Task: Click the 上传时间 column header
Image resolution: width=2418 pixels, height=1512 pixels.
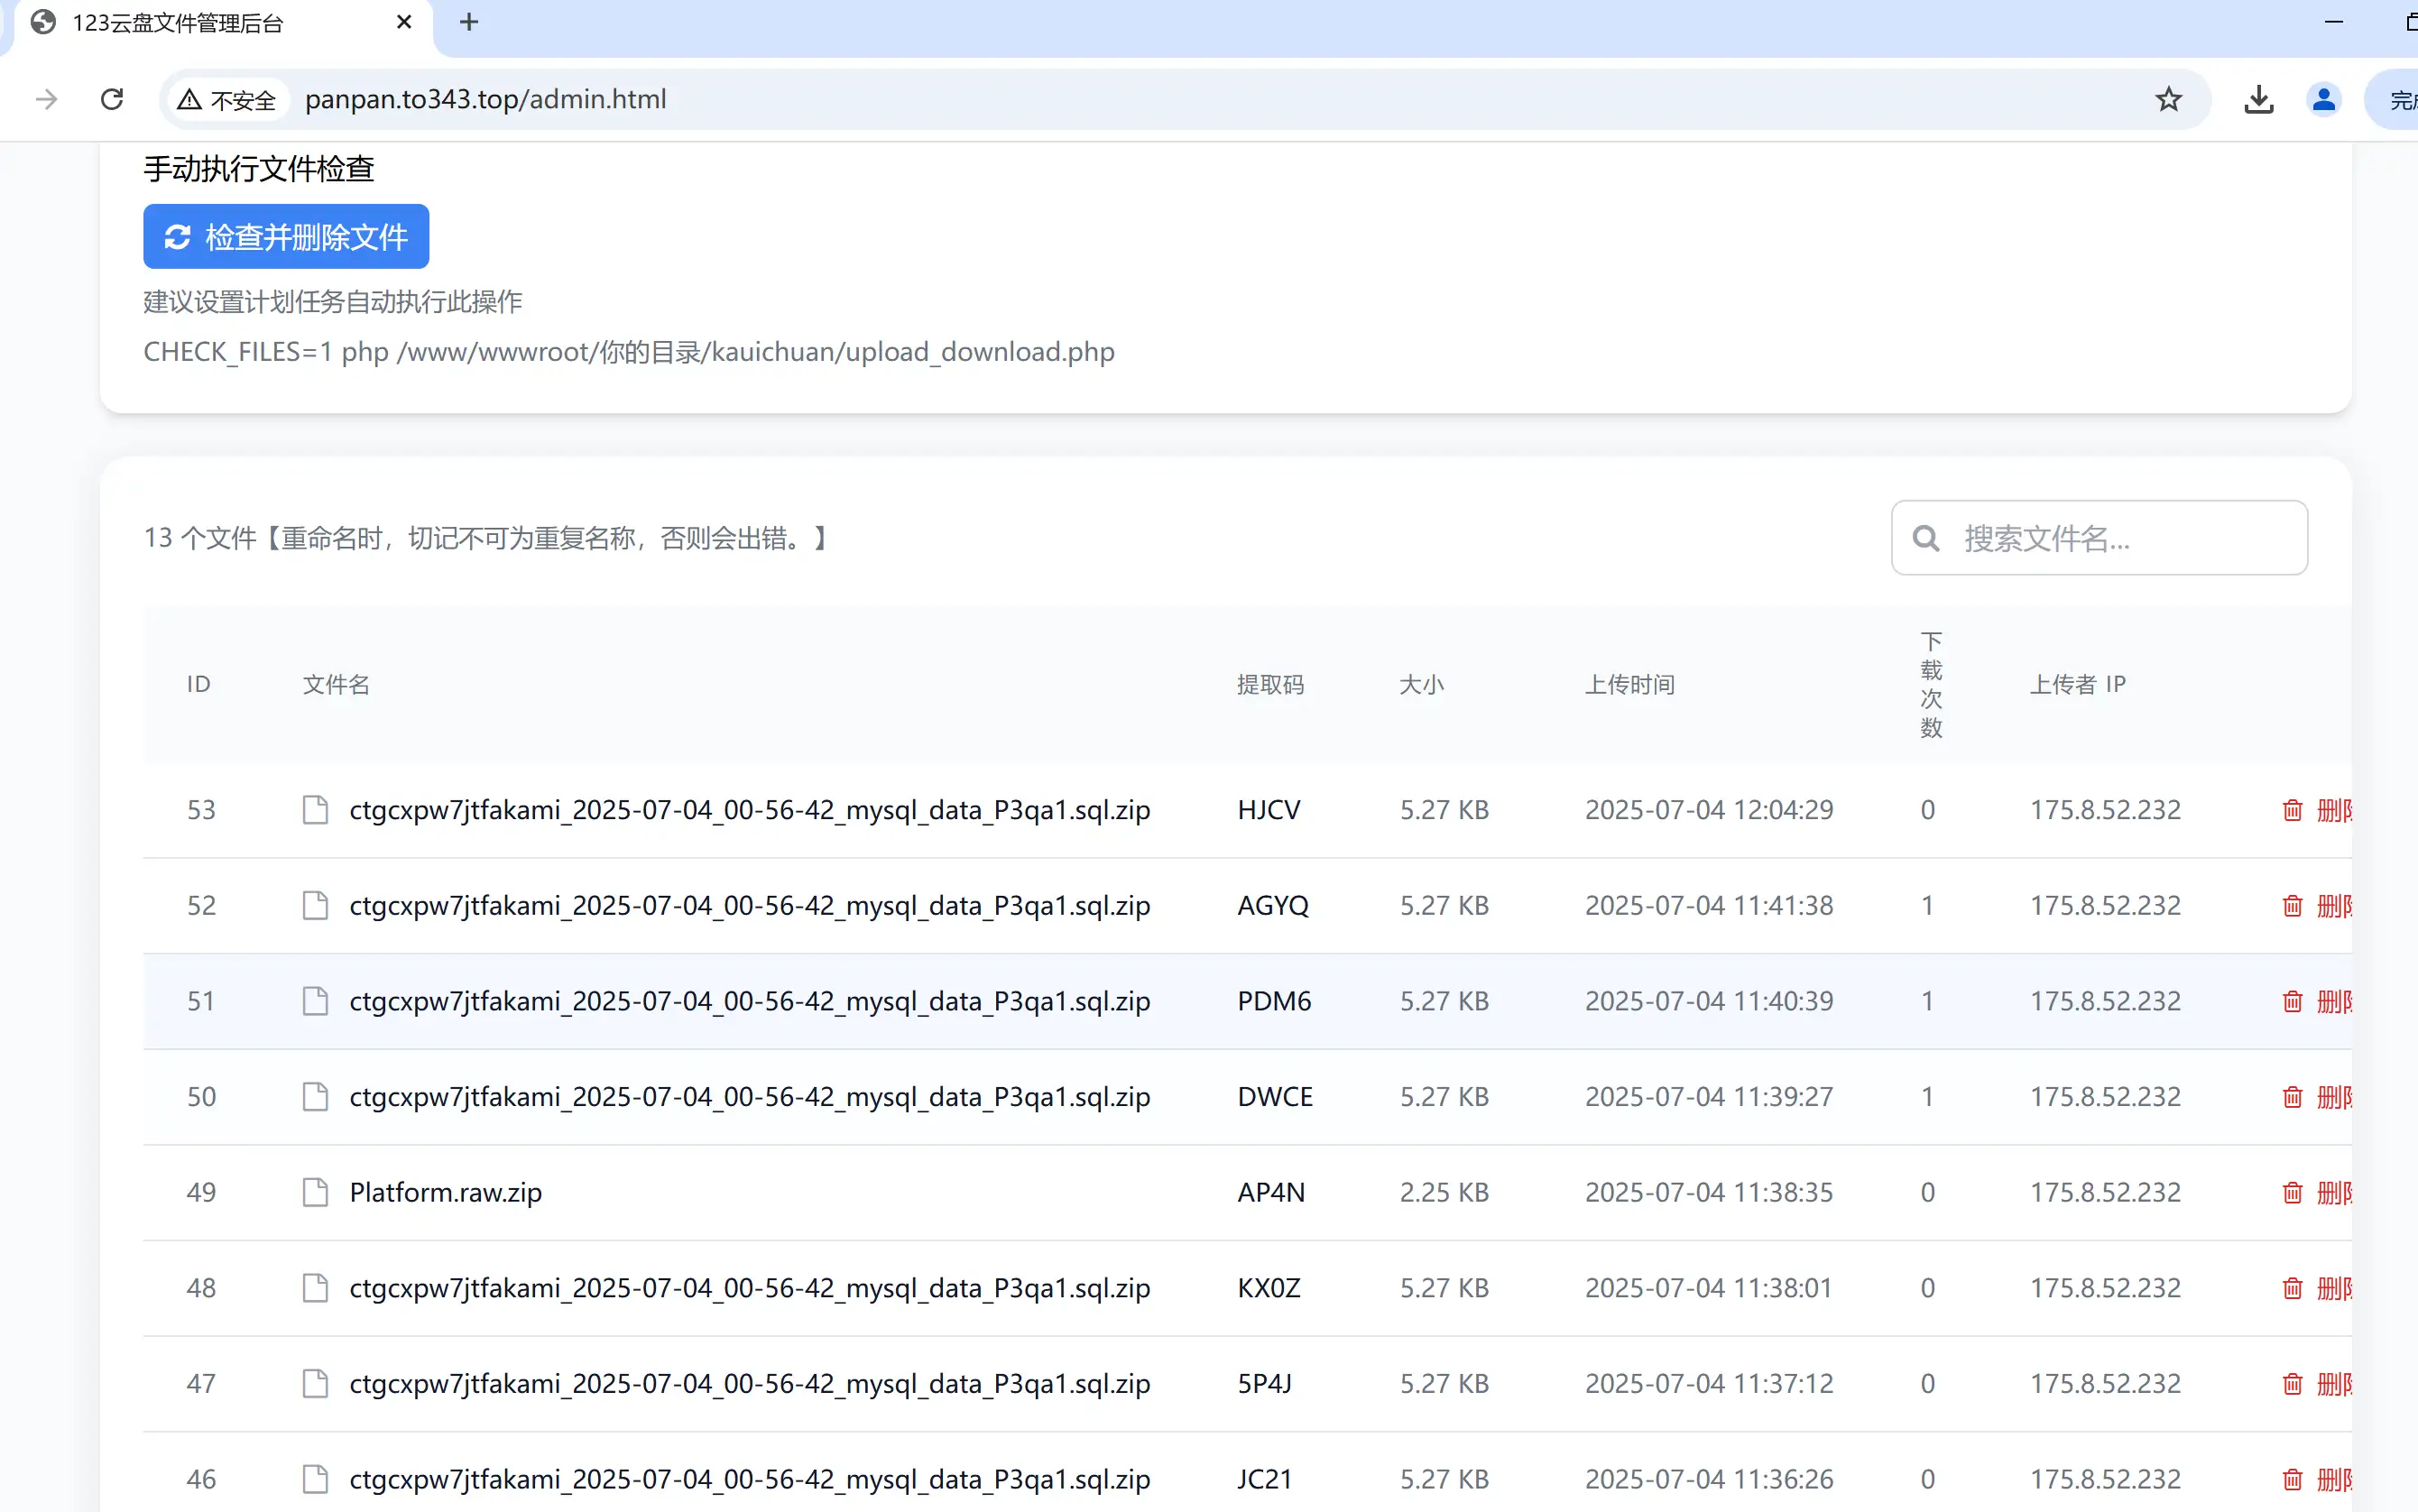Action: coord(1629,685)
